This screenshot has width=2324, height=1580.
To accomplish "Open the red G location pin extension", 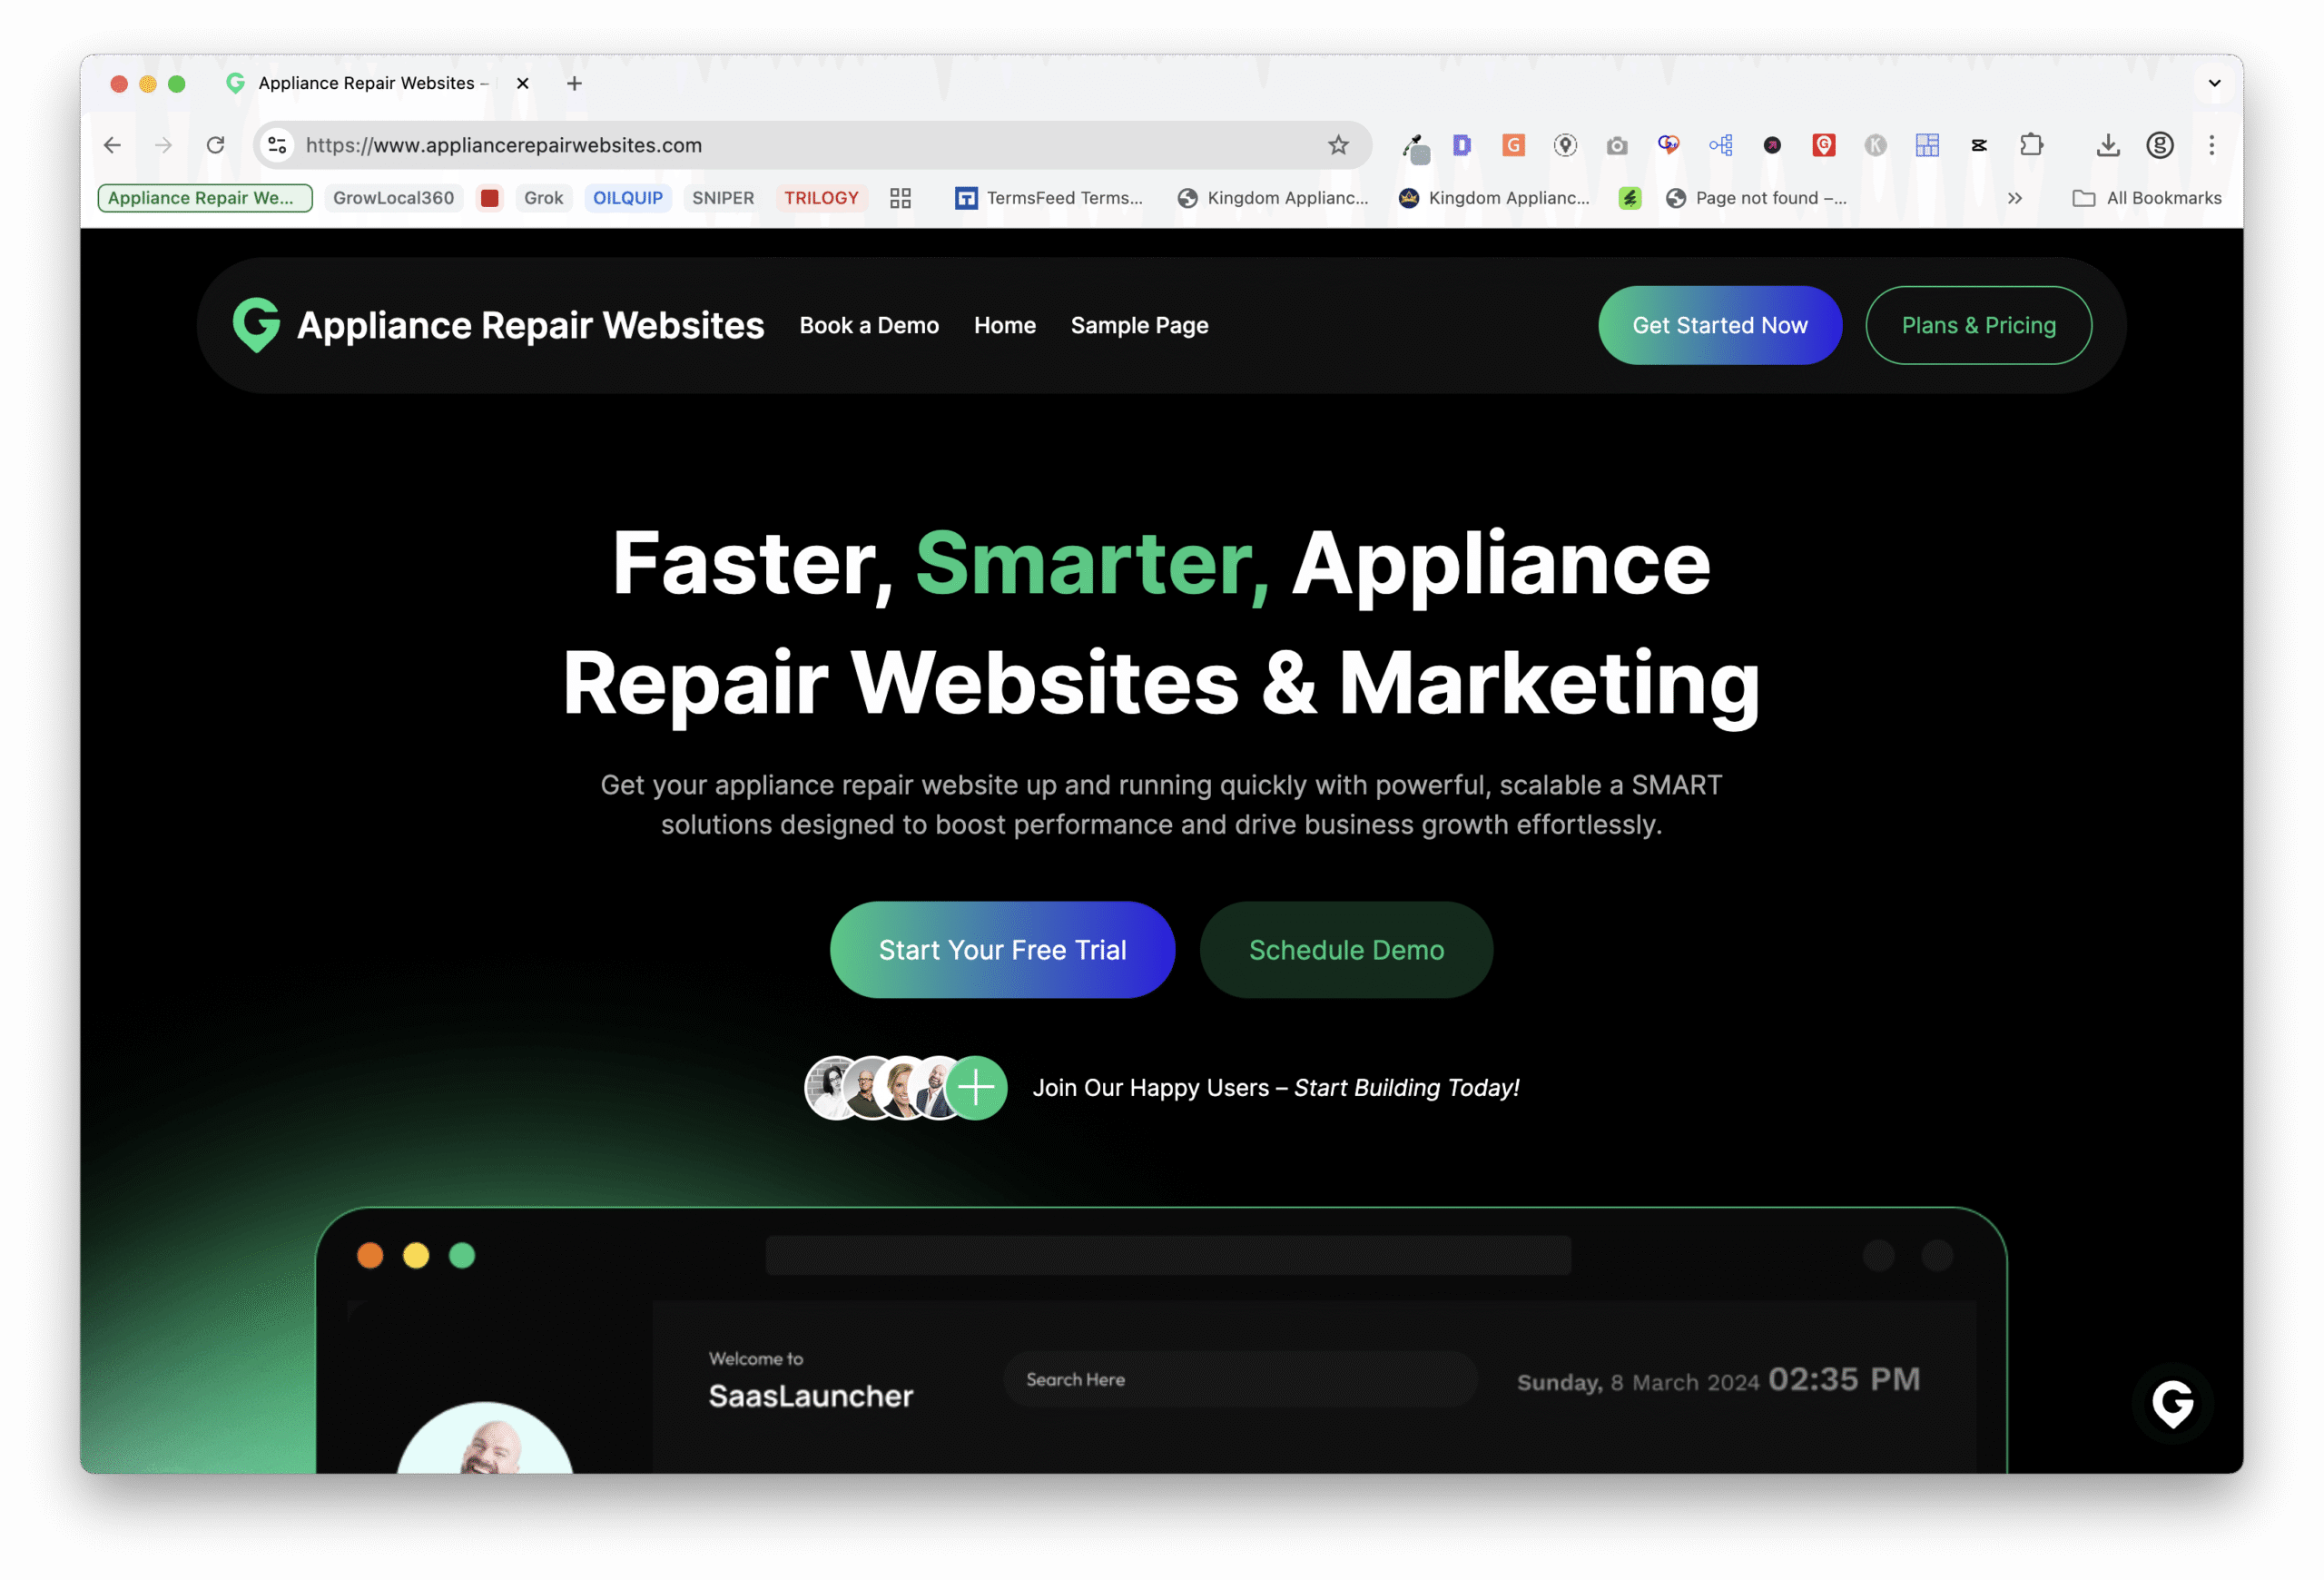I will tap(1824, 145).
